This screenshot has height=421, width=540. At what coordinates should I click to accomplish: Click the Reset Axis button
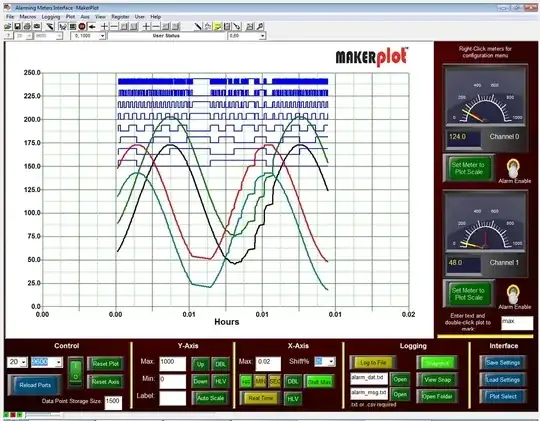[106, 382]
